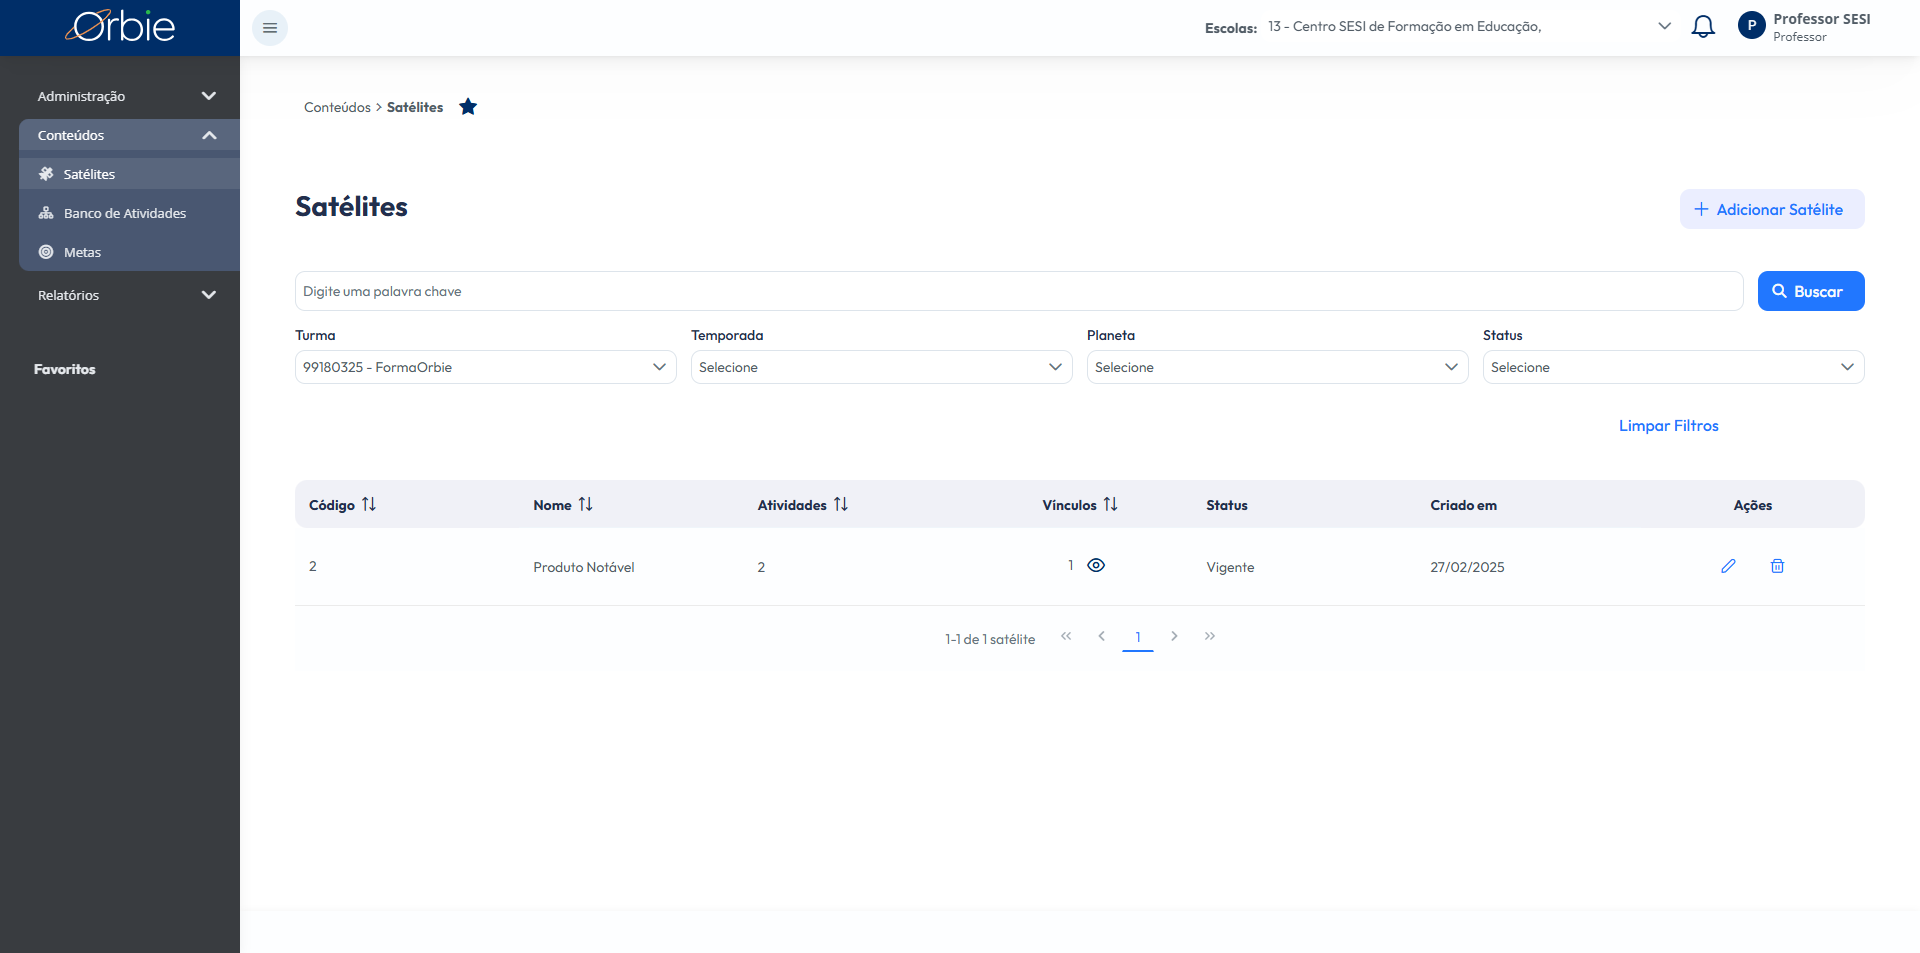This screenshot has width=1920, height=953.
Task: Sort the table by Código
Action: click(369, 504)
